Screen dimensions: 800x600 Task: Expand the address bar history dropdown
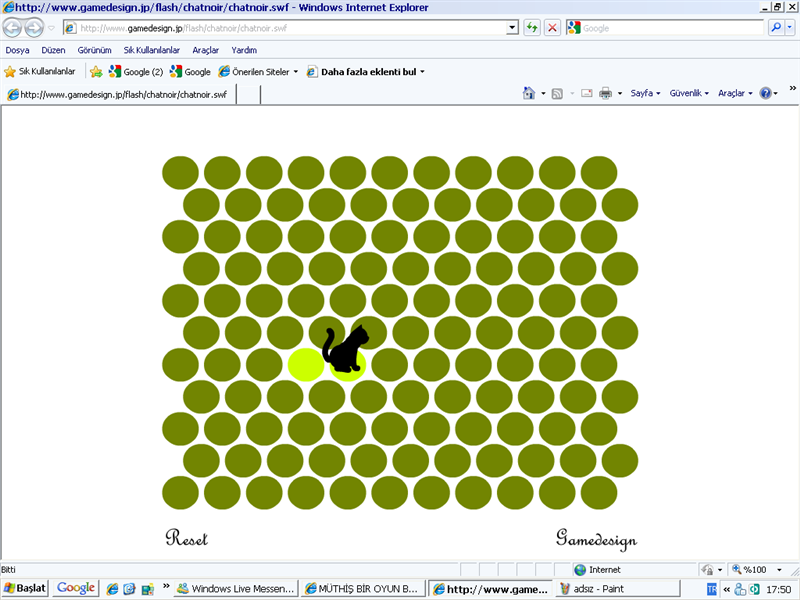512,28
